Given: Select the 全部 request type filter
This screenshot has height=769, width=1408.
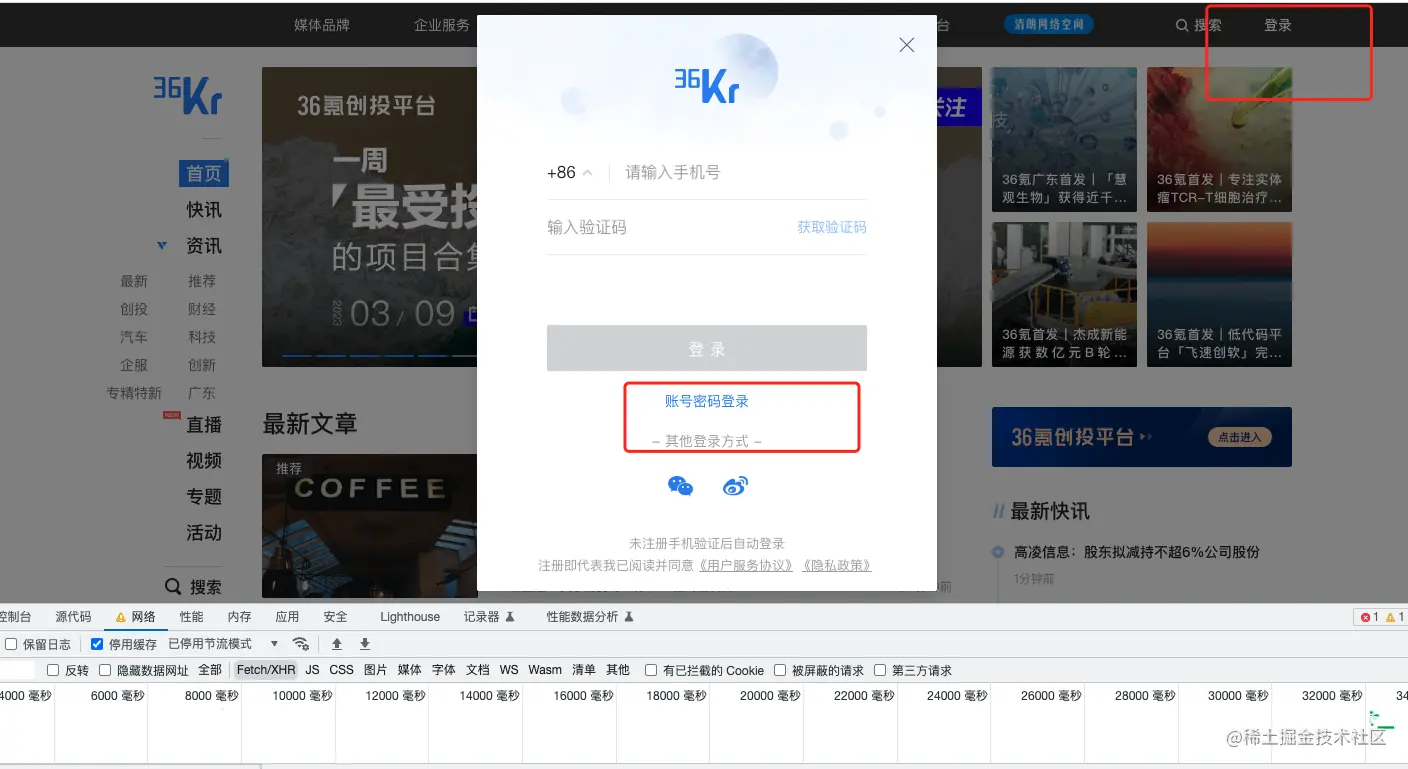Looking at the screenshot, I should [210, 670].
